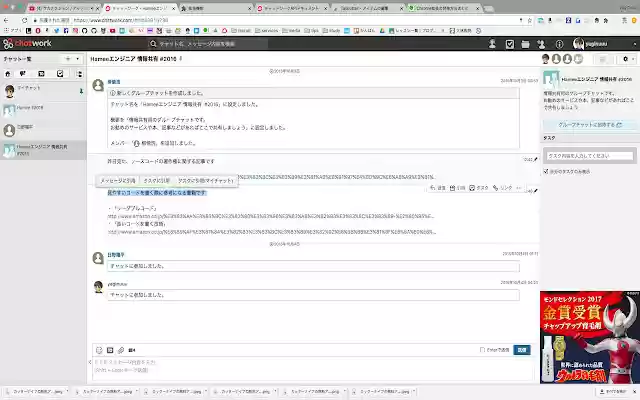The image size is (640, 400).
Task: Close the downloads bar with X
Action: click(635, 391)
